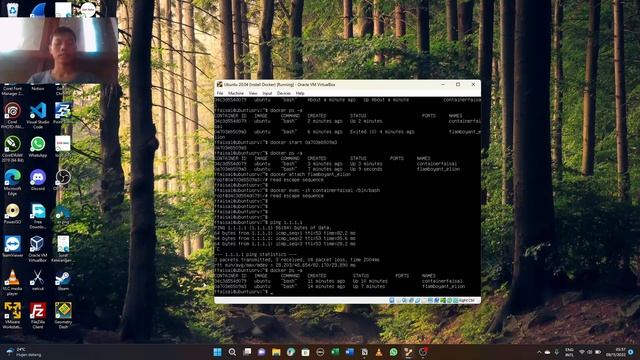Open WhatsApp desktop shortcut
This screenshot has width=640, height=360.
click(38, 147)
